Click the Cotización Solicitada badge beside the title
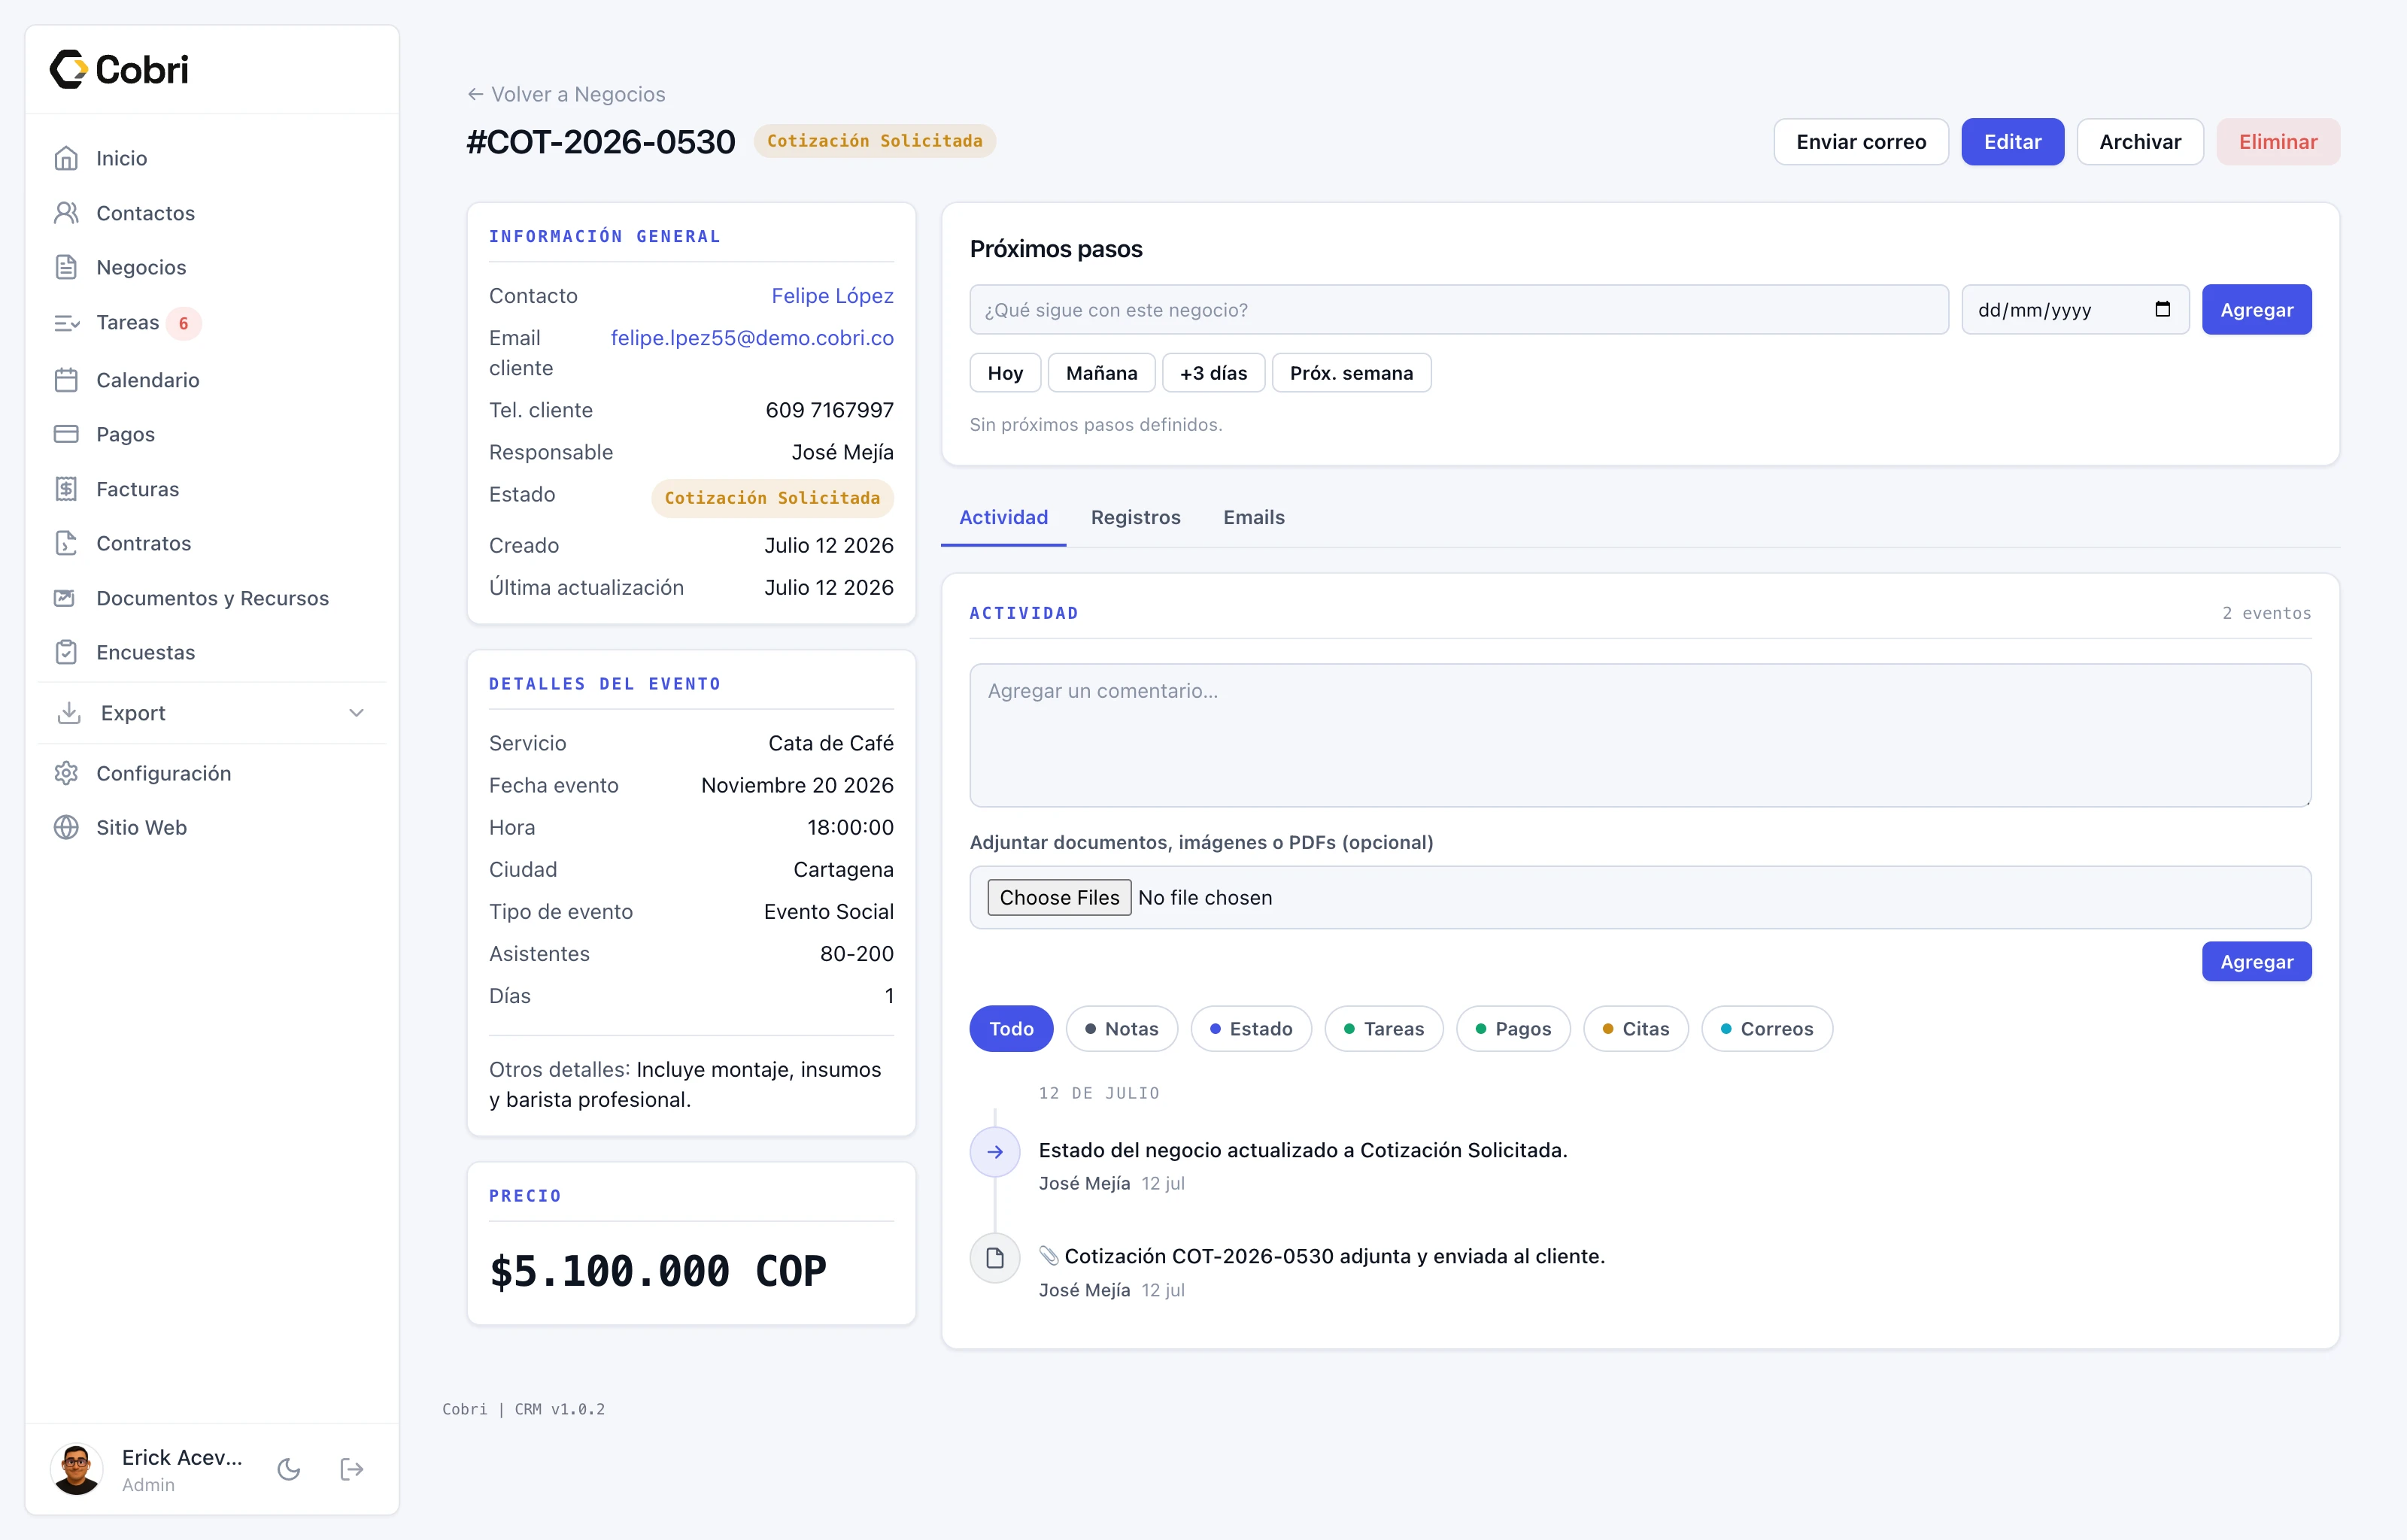The width and height of the screenshot is (2407, 1540). pos(874,141)
